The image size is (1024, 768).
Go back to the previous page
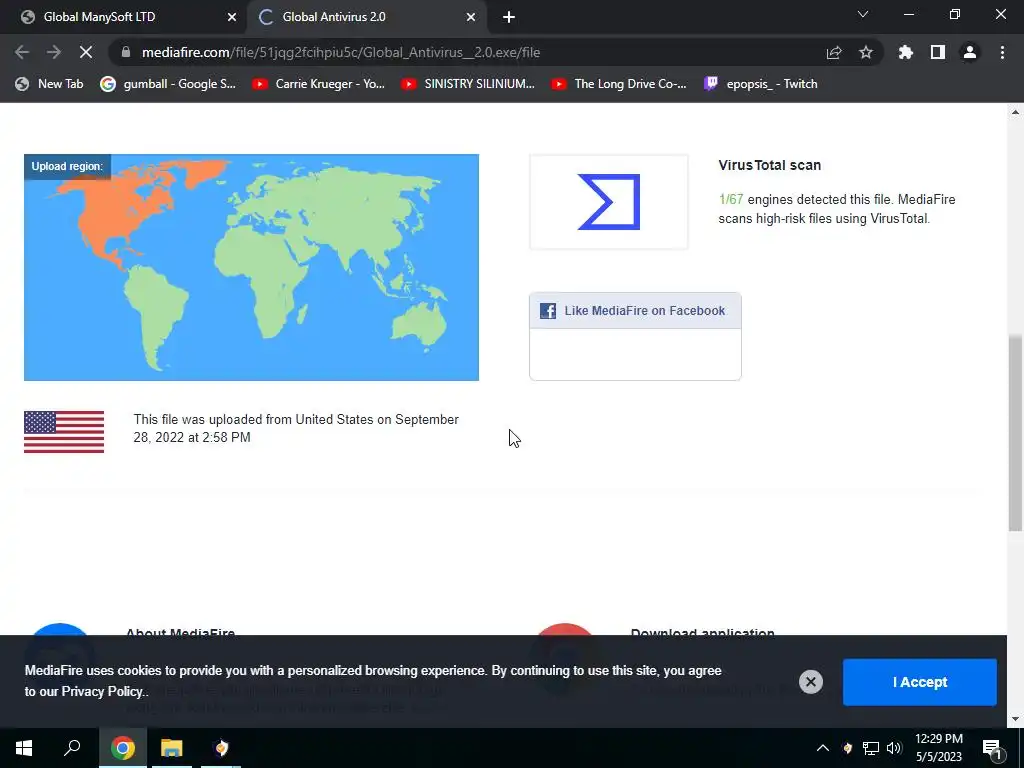point(22,52)
